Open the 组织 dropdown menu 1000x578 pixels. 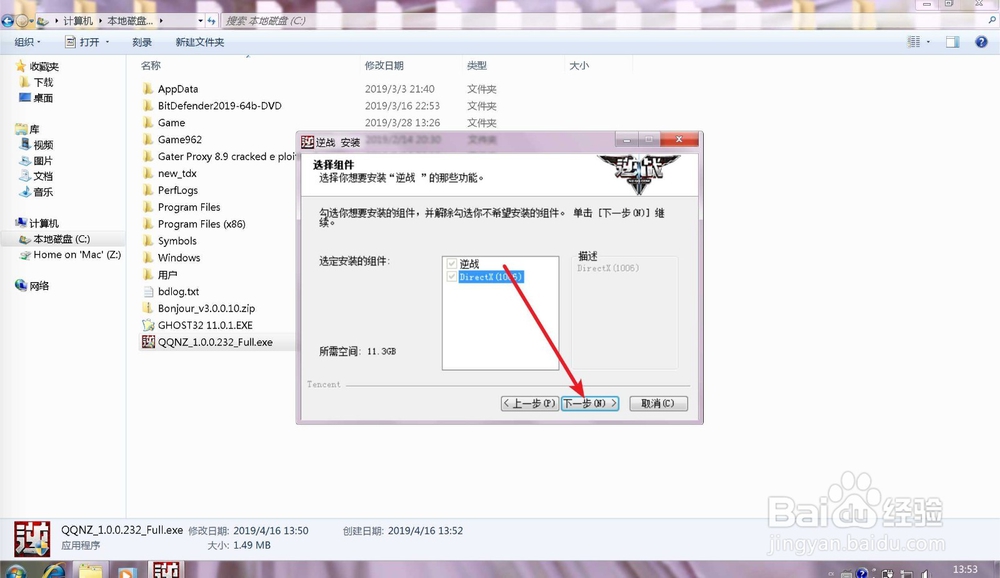click(27, 41)
